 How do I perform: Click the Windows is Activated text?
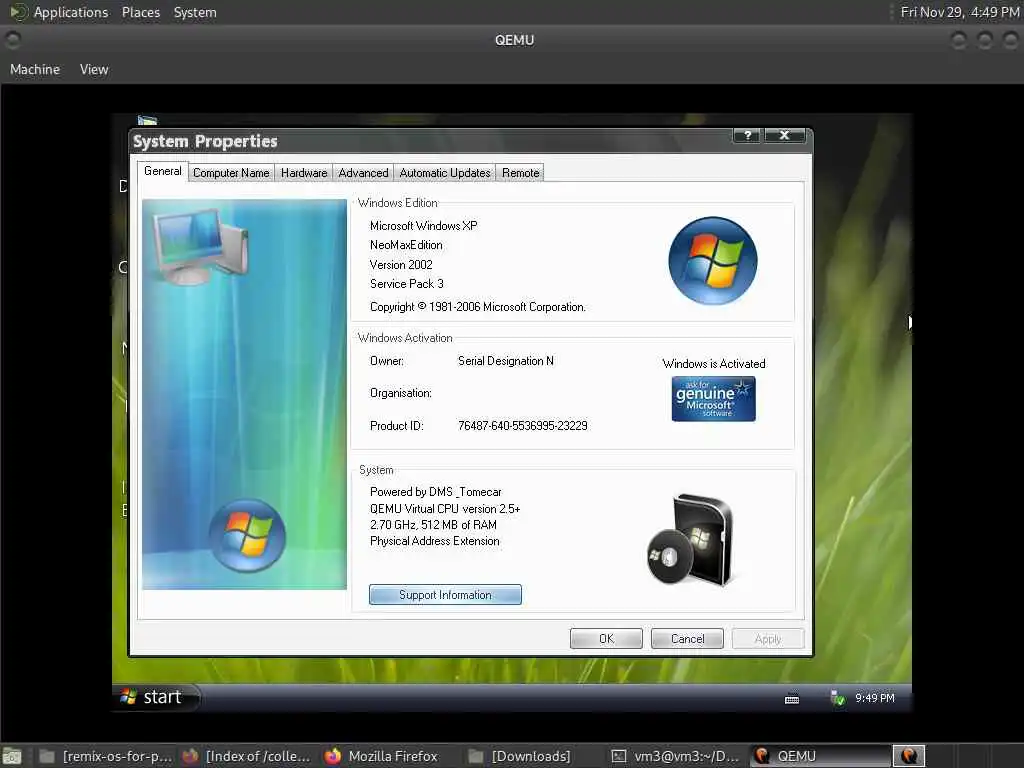tap(713, 364)
